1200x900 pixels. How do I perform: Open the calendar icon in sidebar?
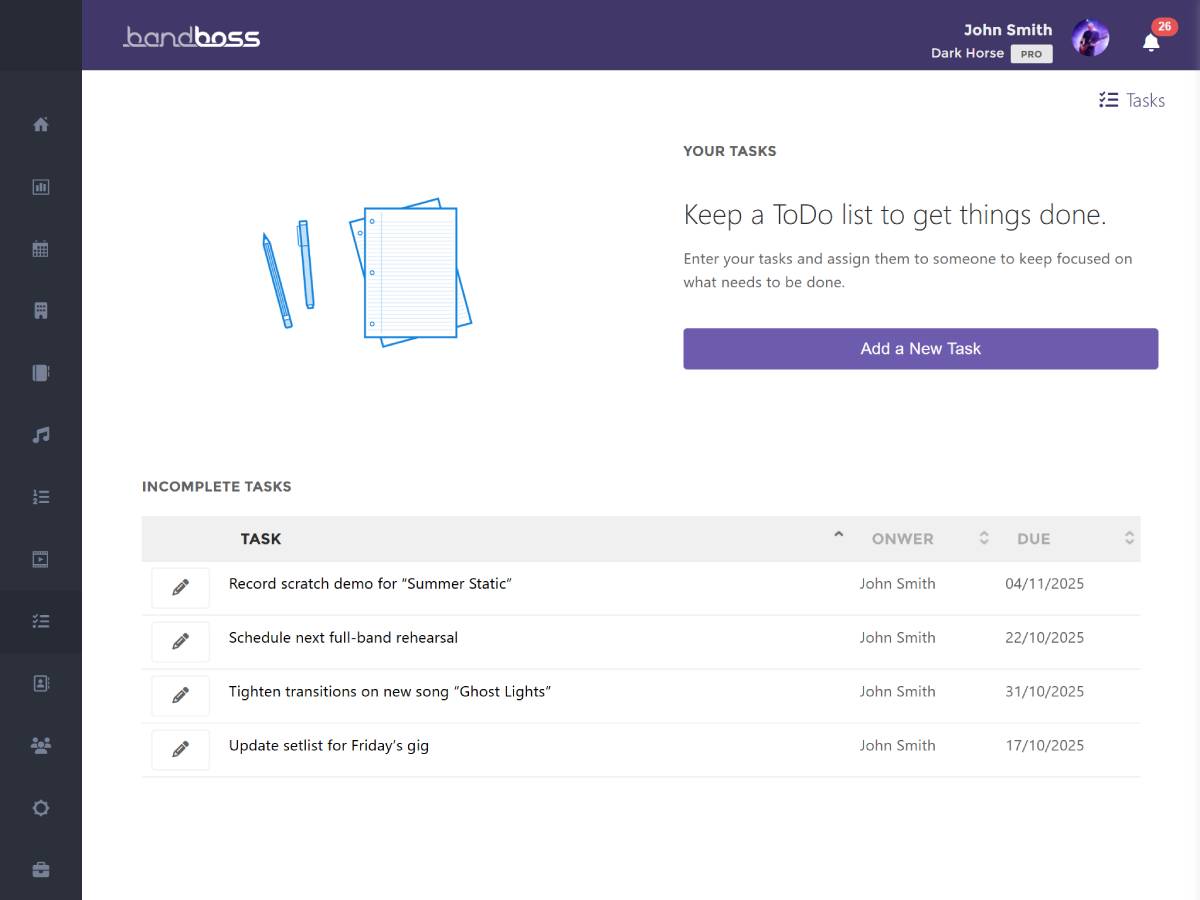41,249
